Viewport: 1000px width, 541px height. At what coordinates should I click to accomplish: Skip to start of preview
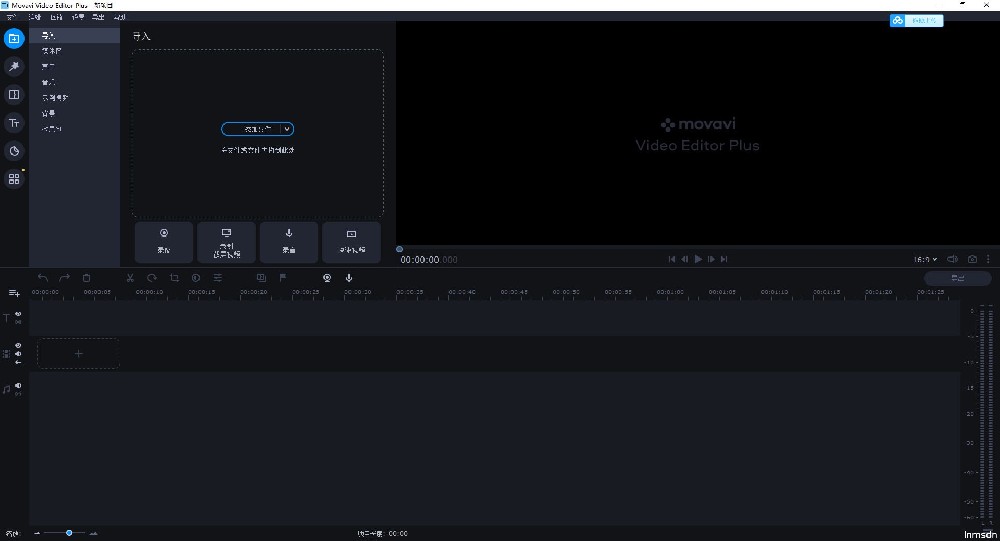[x=672, y=259]
